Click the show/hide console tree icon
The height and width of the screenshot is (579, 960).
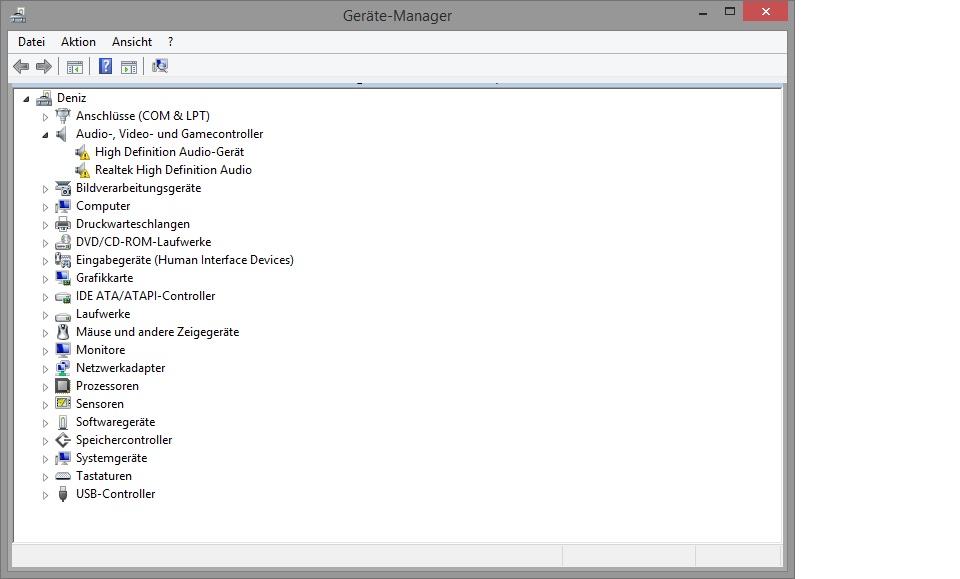point(75,67)
